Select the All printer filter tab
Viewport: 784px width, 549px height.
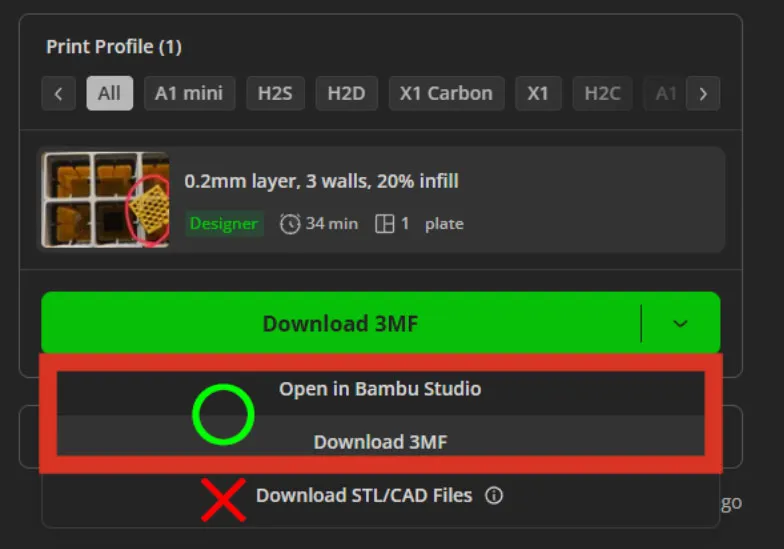tap(110, 94)
